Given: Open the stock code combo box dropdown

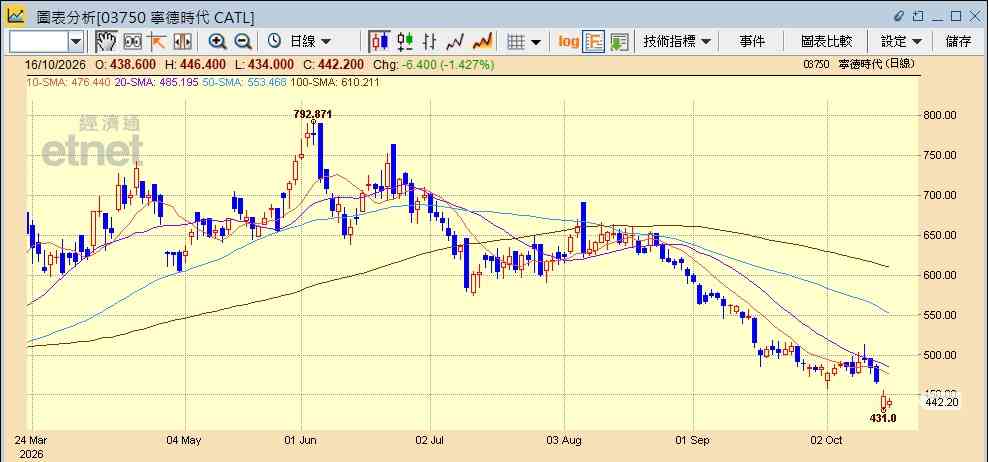Looking at the screenshot, I should click(76, 42).
